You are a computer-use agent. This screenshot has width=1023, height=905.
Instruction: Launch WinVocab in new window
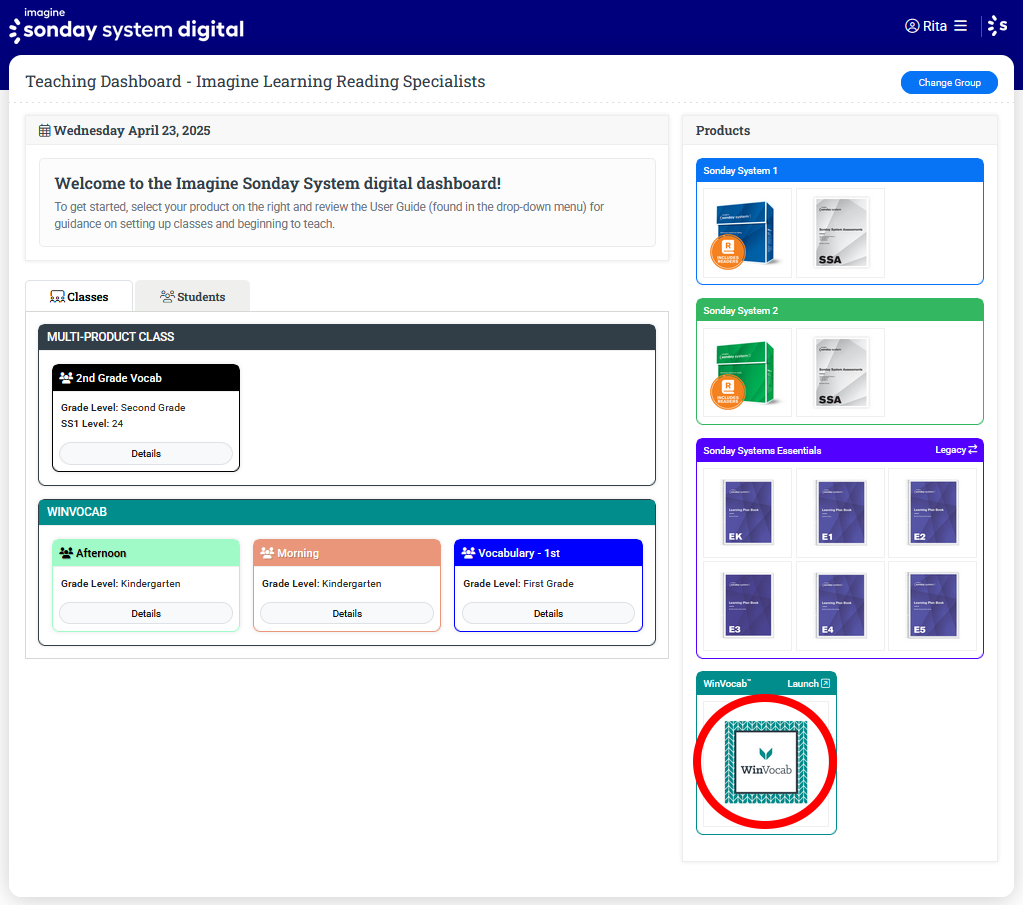808,684
